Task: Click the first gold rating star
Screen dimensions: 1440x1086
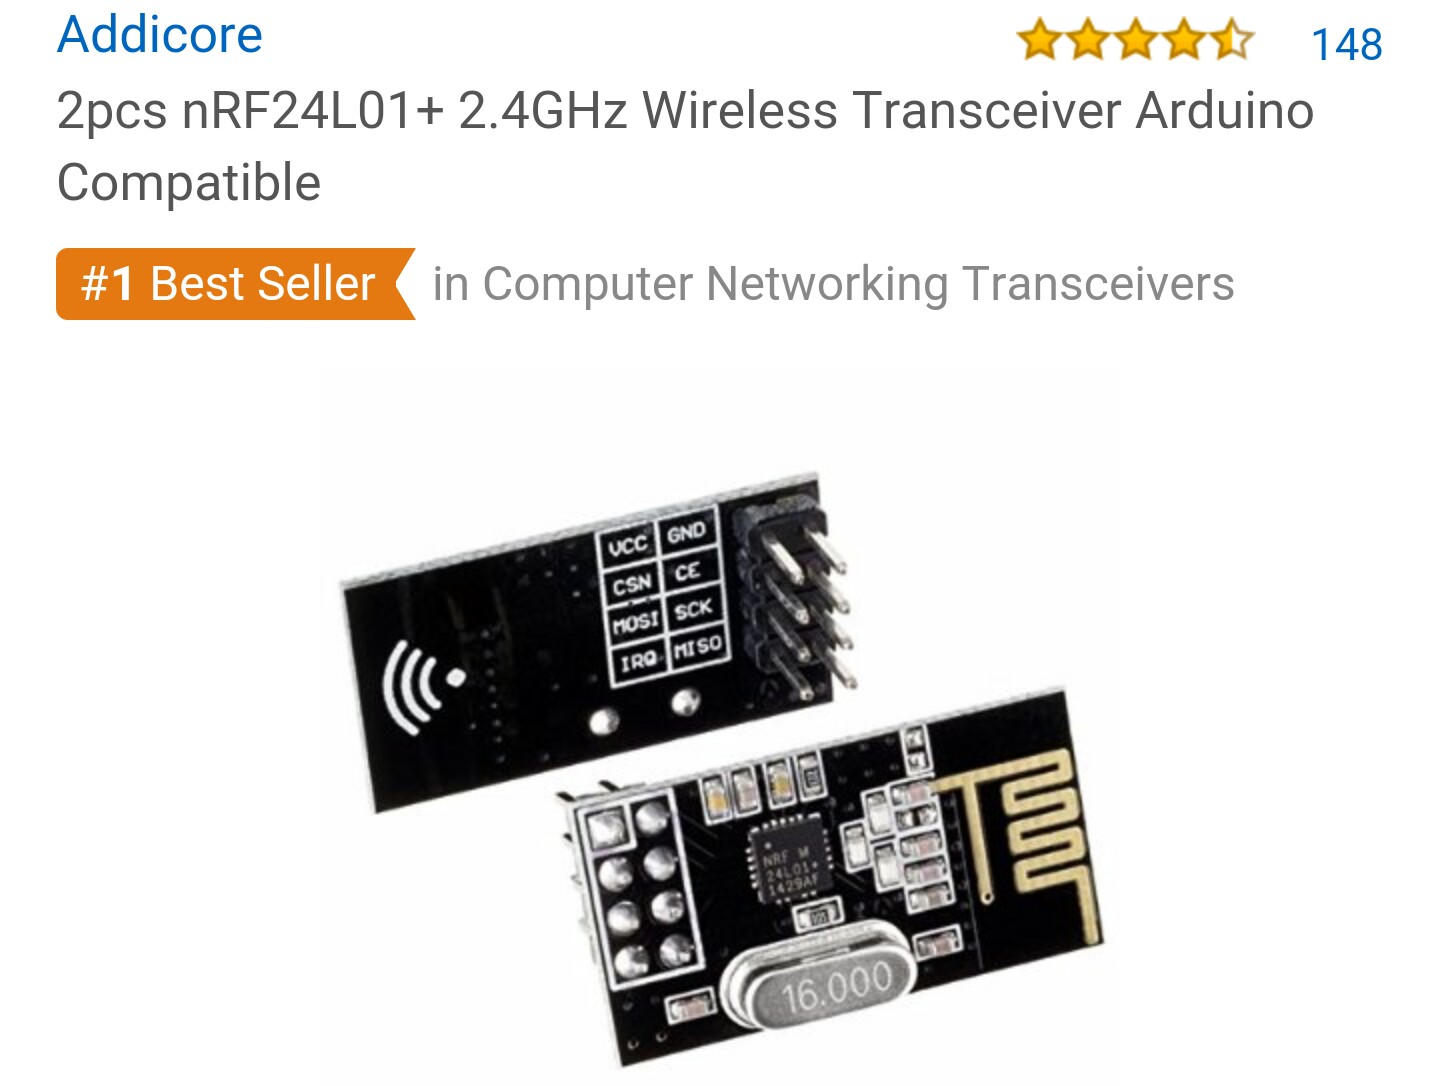Action: [x=1040, y=41]
